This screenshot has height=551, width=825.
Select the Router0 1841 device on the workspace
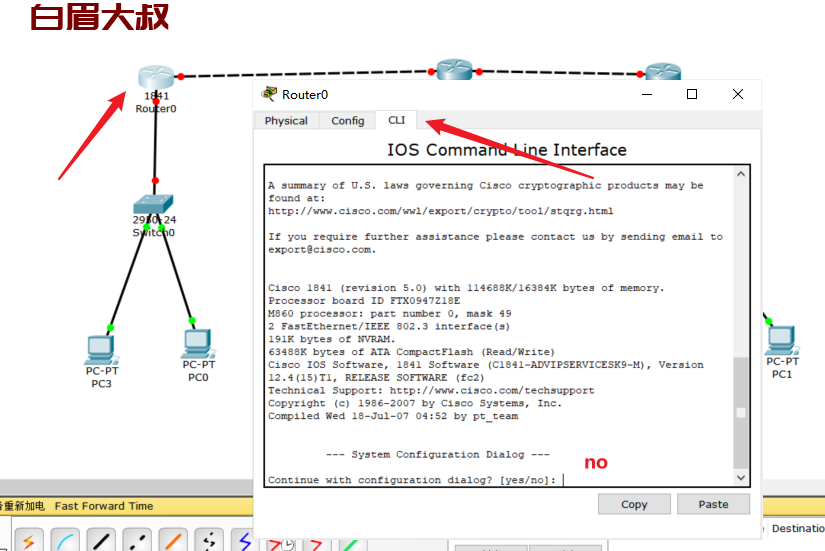(x=156, y=77)
